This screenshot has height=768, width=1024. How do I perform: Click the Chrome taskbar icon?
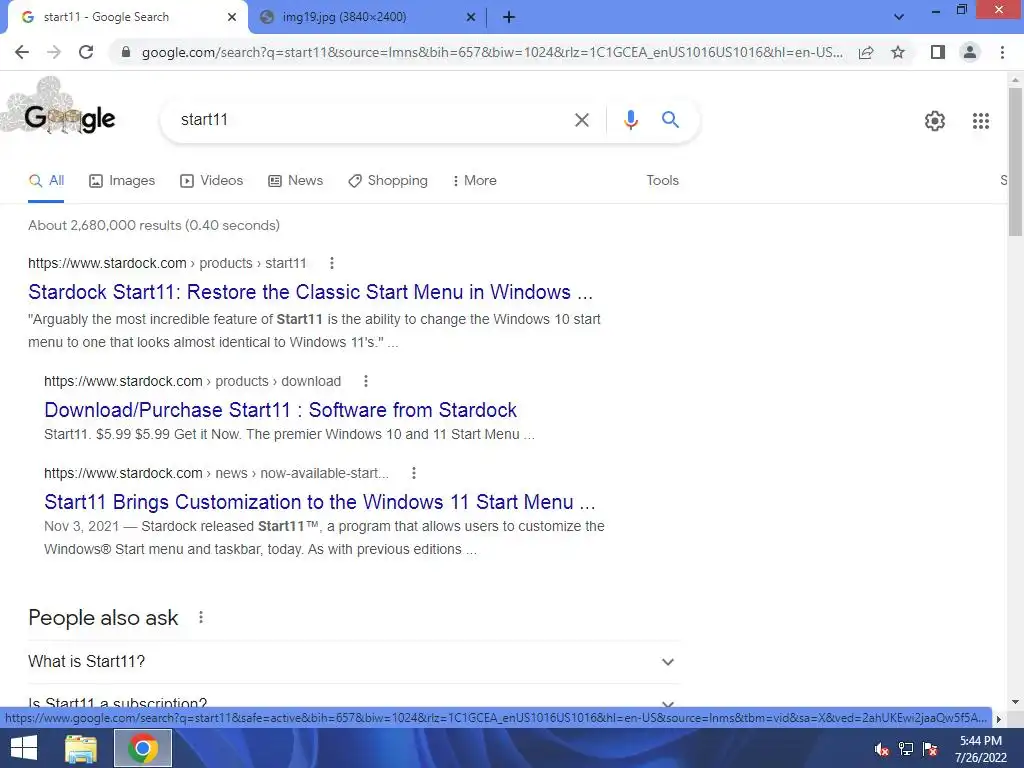143,748
